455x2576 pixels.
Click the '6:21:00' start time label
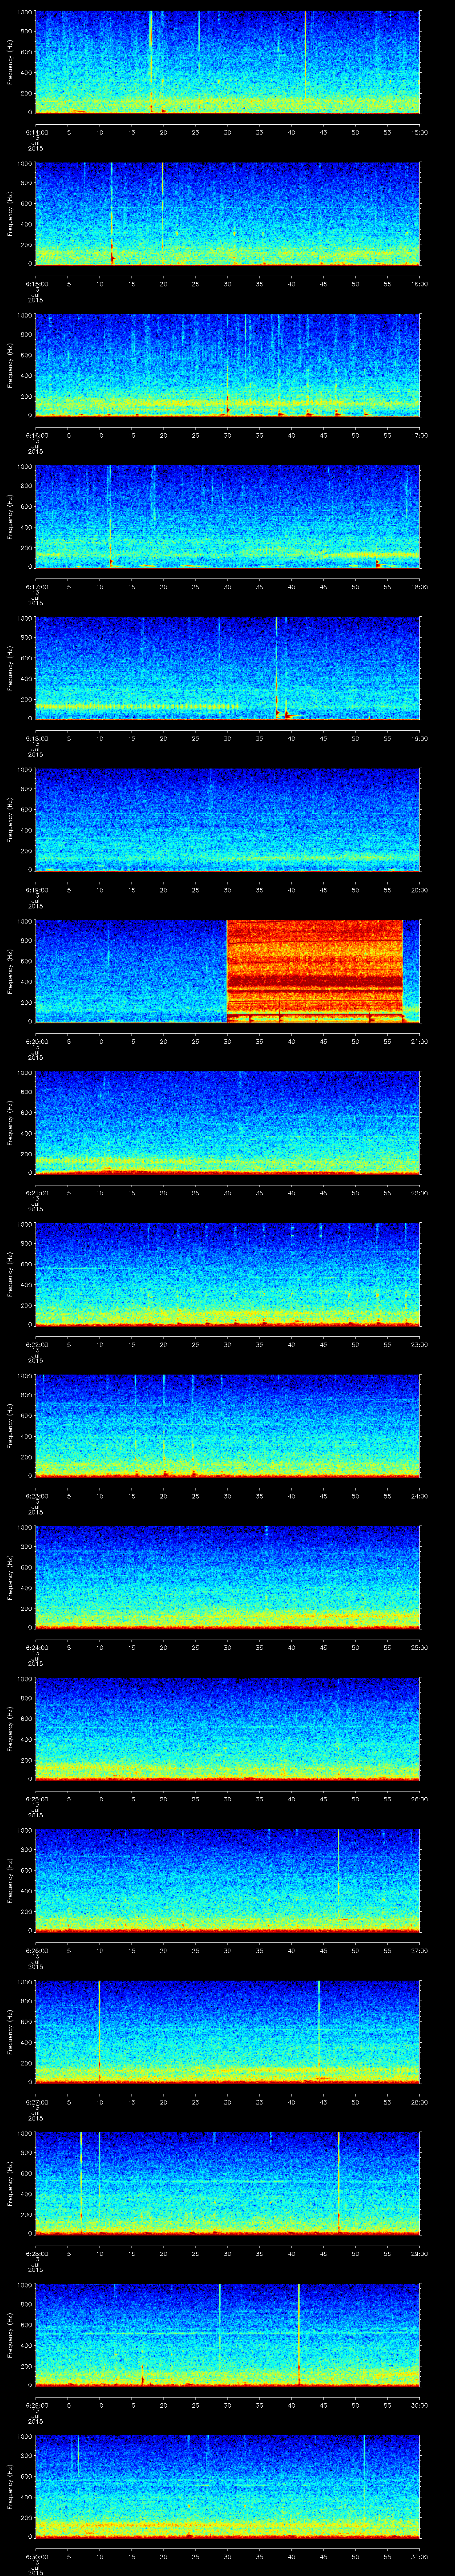tap(37, 1193)
